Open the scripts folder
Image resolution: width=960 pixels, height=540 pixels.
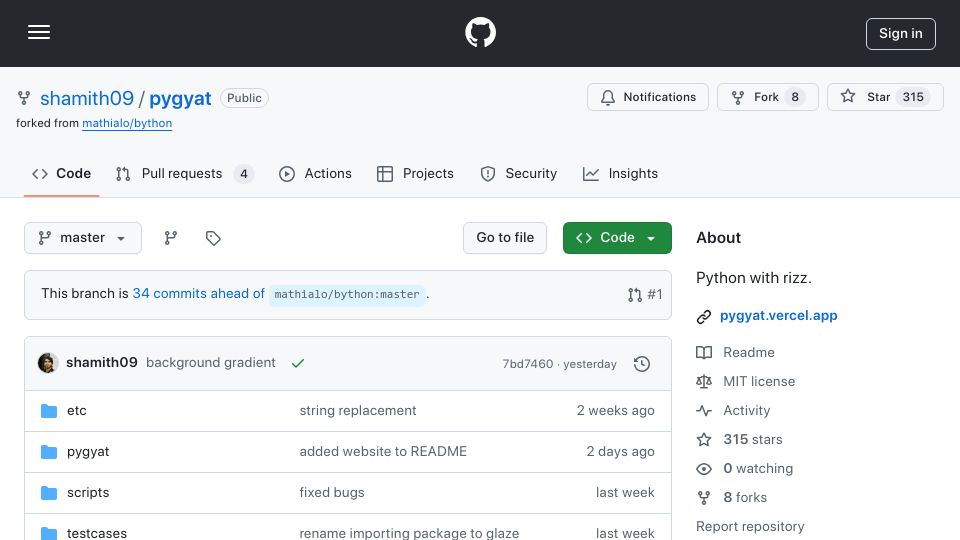[88, 492]
